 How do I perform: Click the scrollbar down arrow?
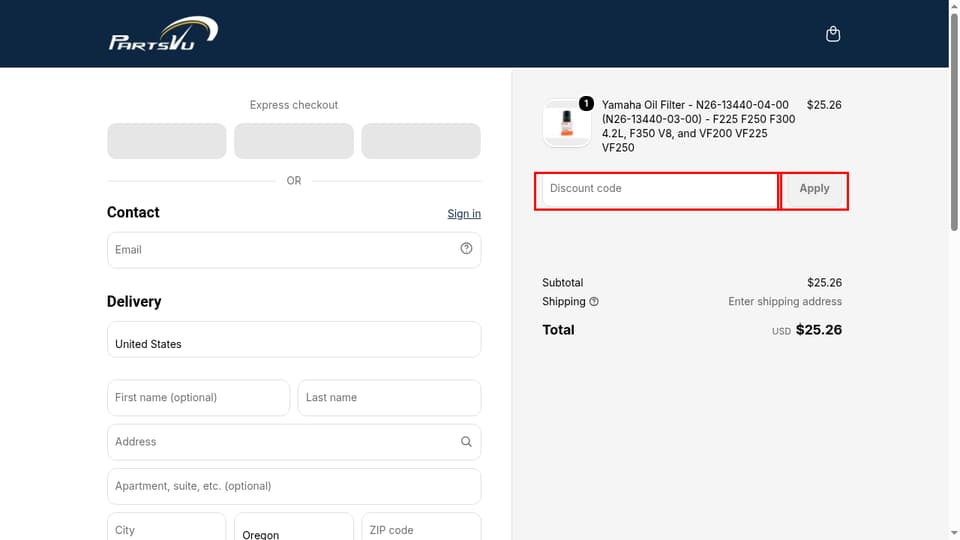pos(954,533)
